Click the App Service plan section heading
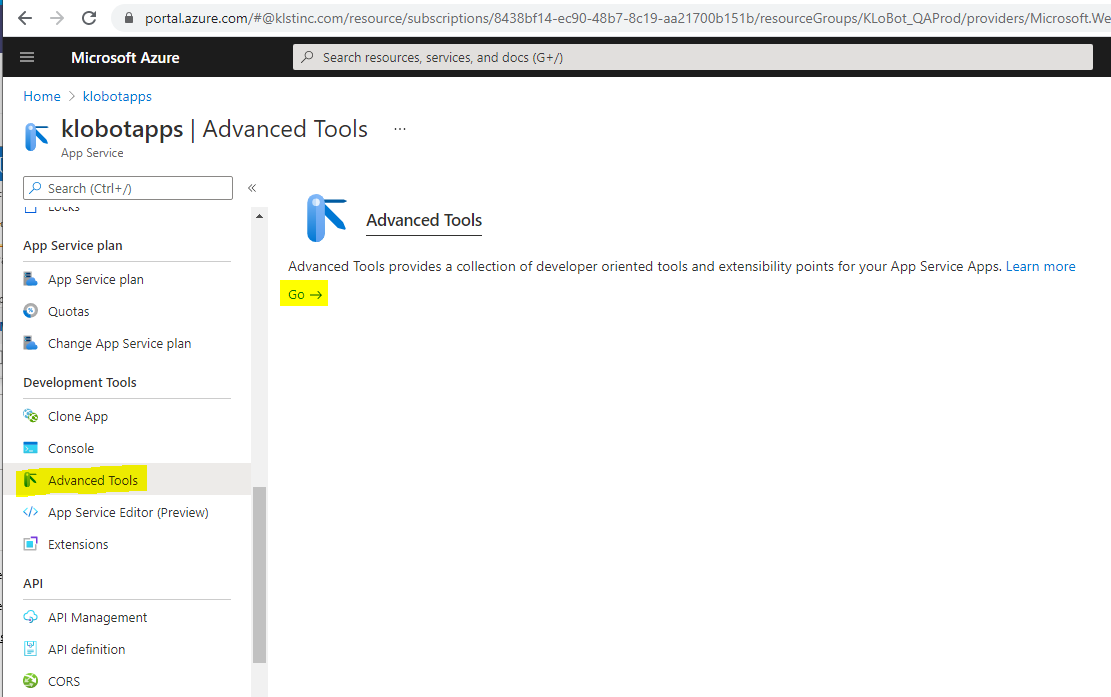 tap(72, 245)
